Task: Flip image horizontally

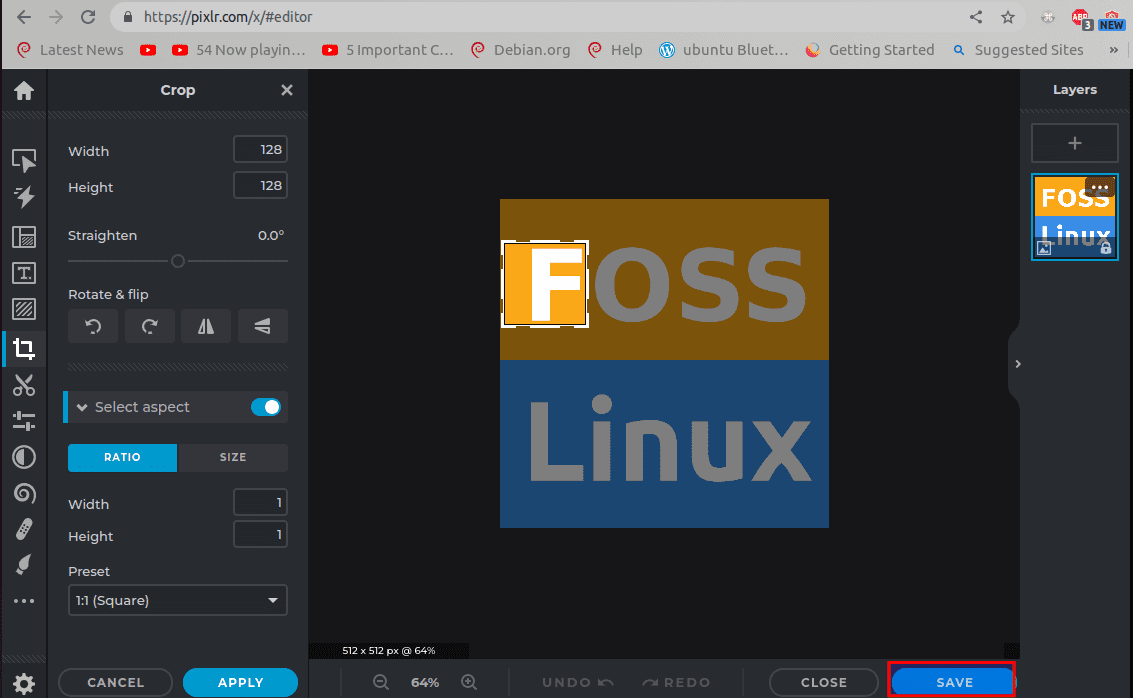Action: 206,327
